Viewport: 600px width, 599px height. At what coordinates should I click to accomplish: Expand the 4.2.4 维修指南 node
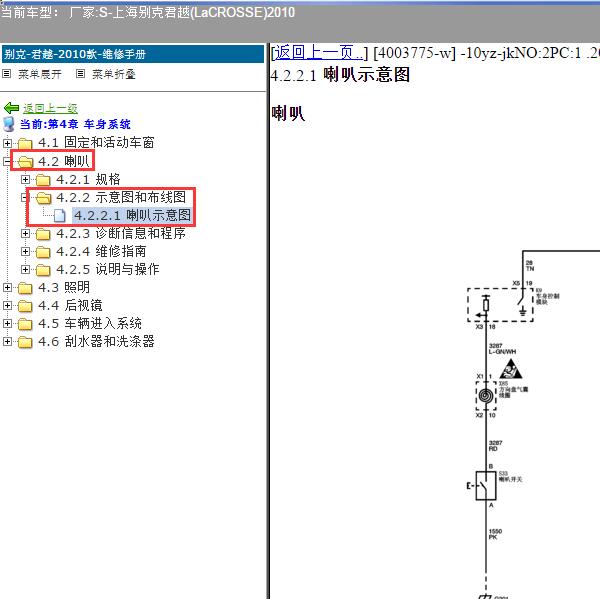pyautogui.click(x=25, y=251)
